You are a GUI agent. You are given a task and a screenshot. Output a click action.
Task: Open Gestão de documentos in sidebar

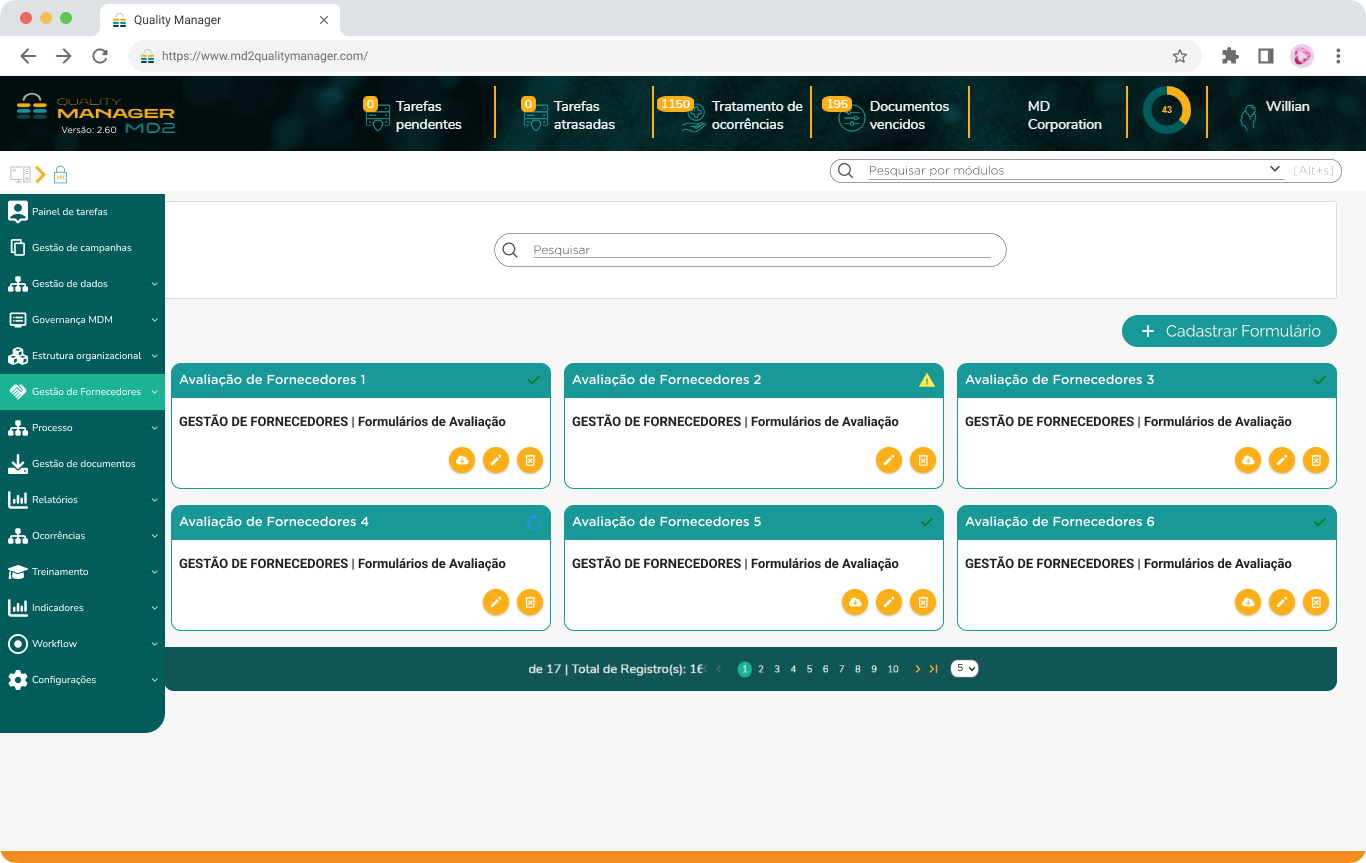tap(82, 464)
